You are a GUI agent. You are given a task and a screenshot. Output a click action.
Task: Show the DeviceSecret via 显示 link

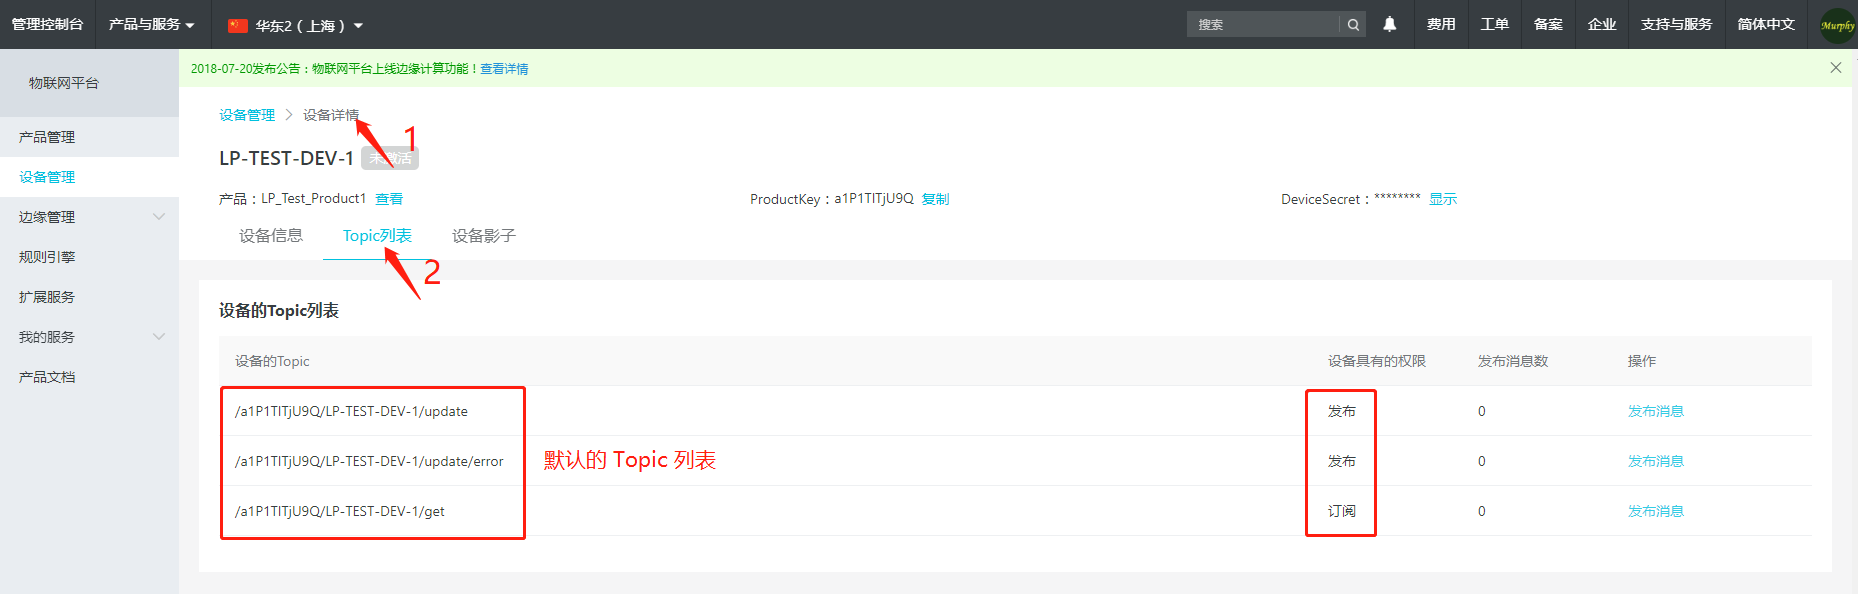[1442, 199]
